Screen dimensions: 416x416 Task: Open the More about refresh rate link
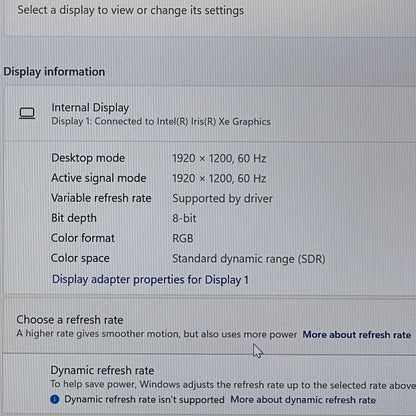[357, 334]
